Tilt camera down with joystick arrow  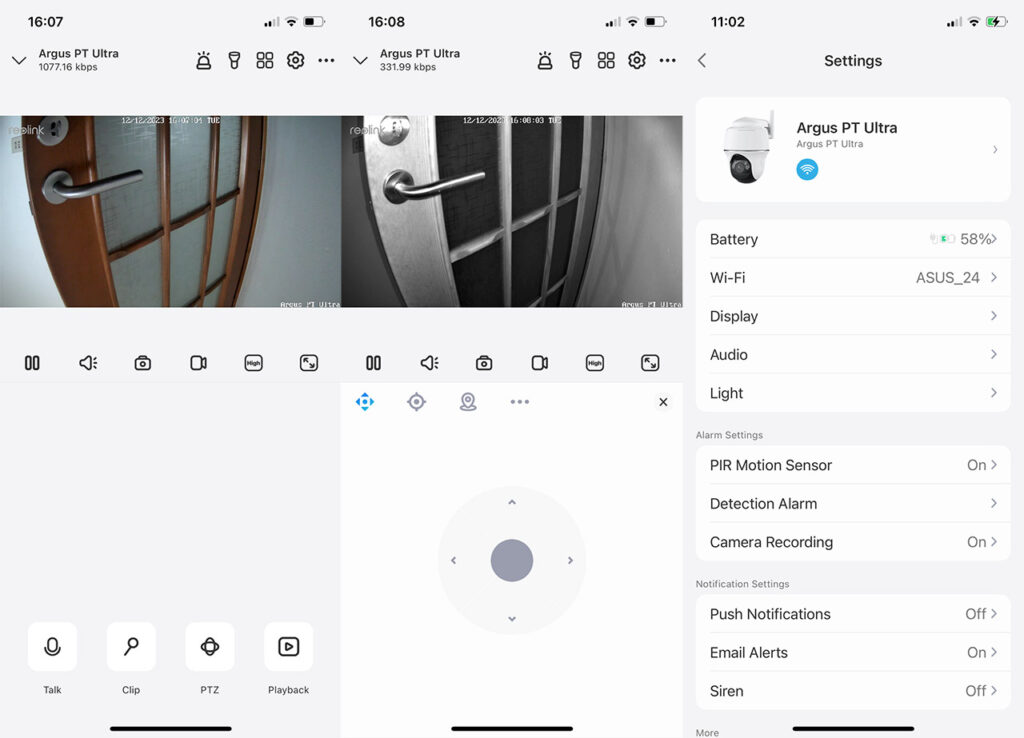[x=512, y=618]
